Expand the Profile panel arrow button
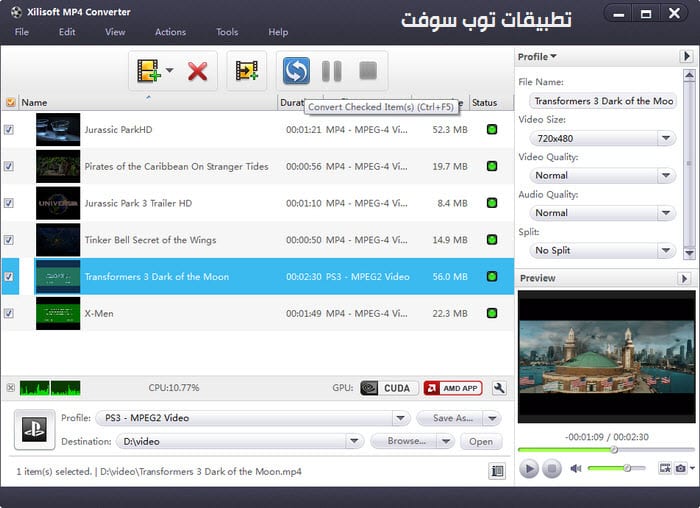Screen dimensions: 700x508 tap(687, 56)
